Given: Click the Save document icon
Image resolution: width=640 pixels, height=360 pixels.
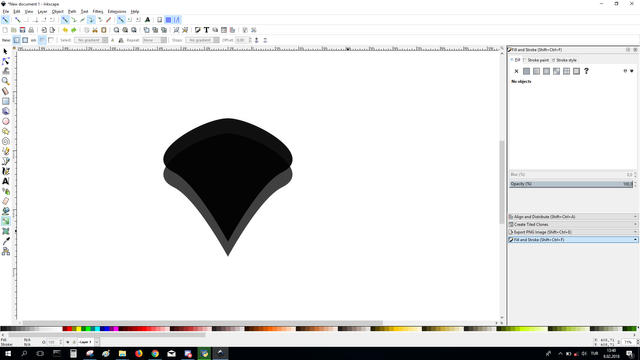Looking at the screenshot, I should coord(22,30).
